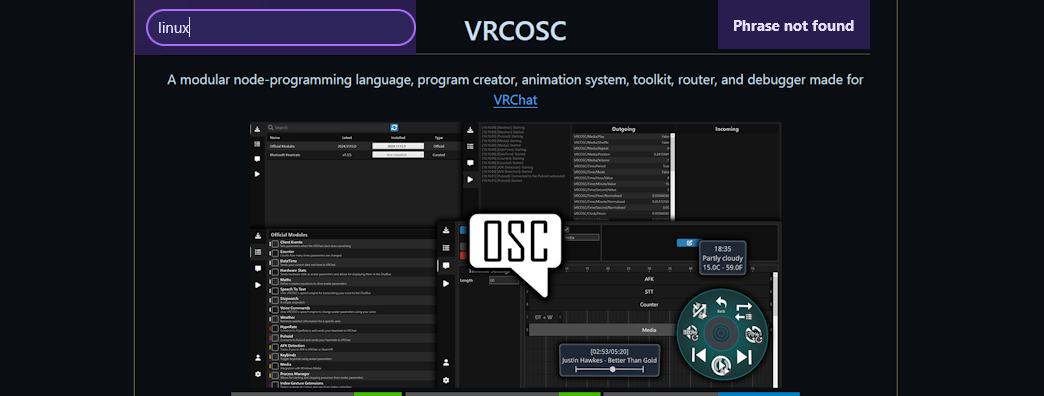Open the VRChat hyperlink

[515, 100]
